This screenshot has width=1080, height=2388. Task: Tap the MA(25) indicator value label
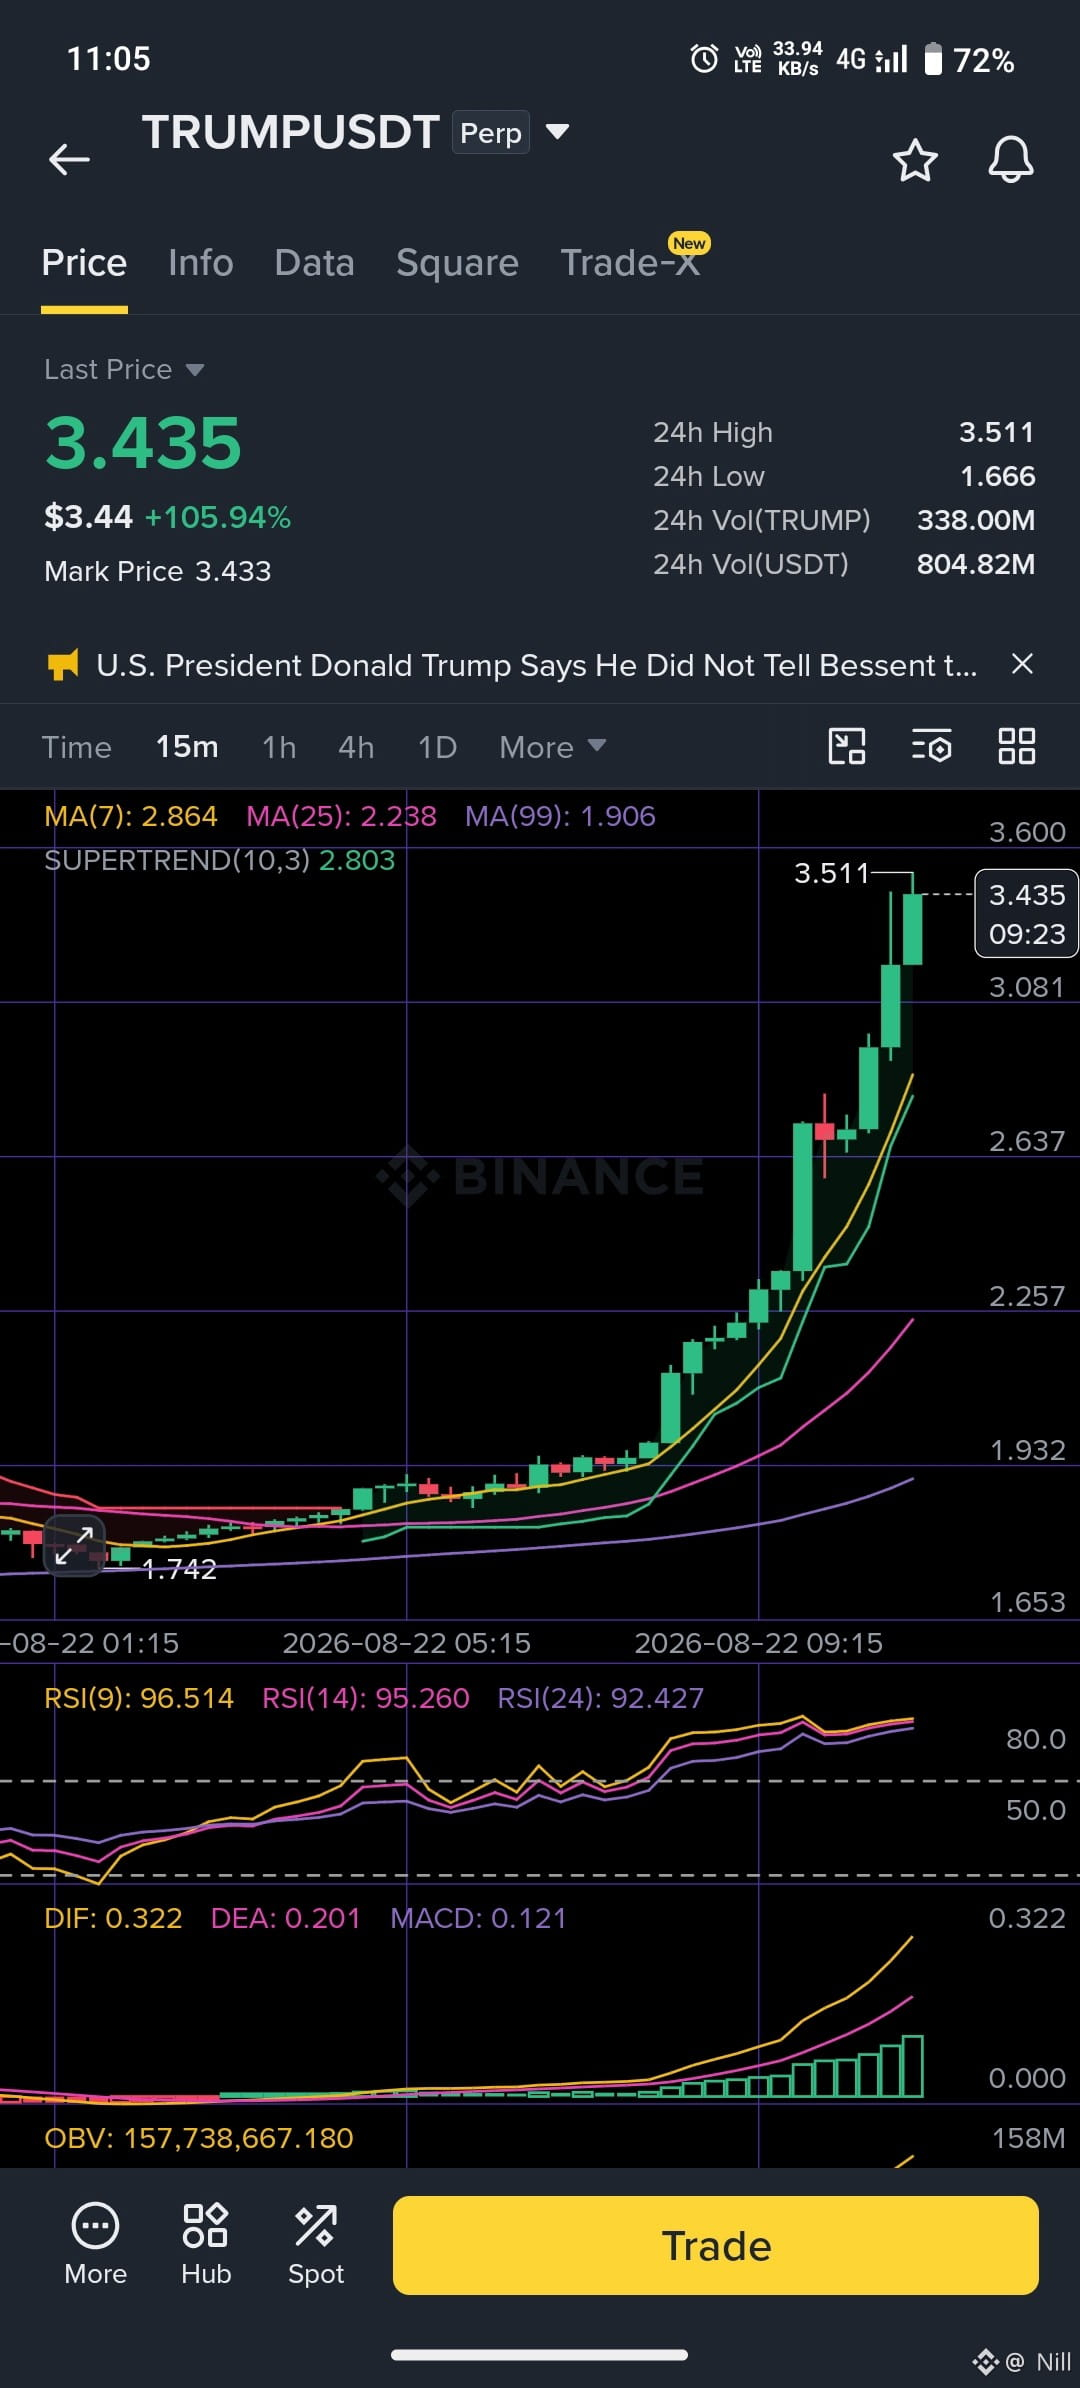coord(341,816)
